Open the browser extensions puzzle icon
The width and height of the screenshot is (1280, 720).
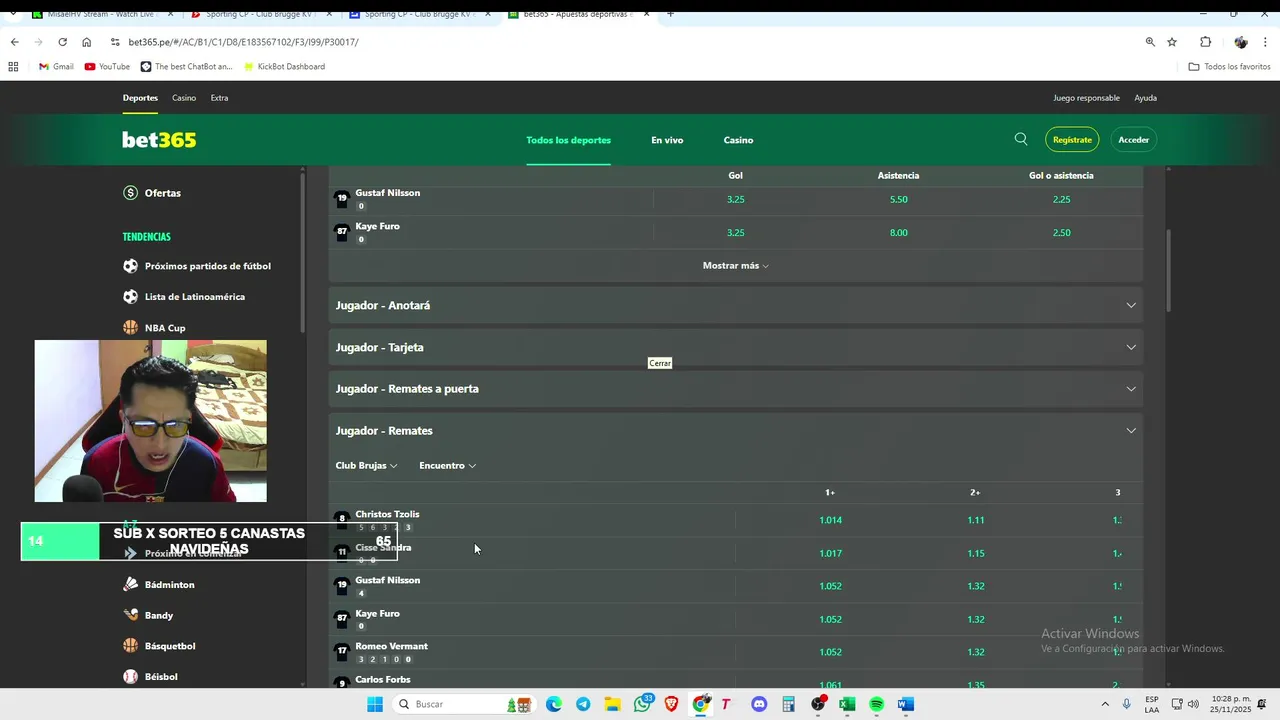(1205, 42)
